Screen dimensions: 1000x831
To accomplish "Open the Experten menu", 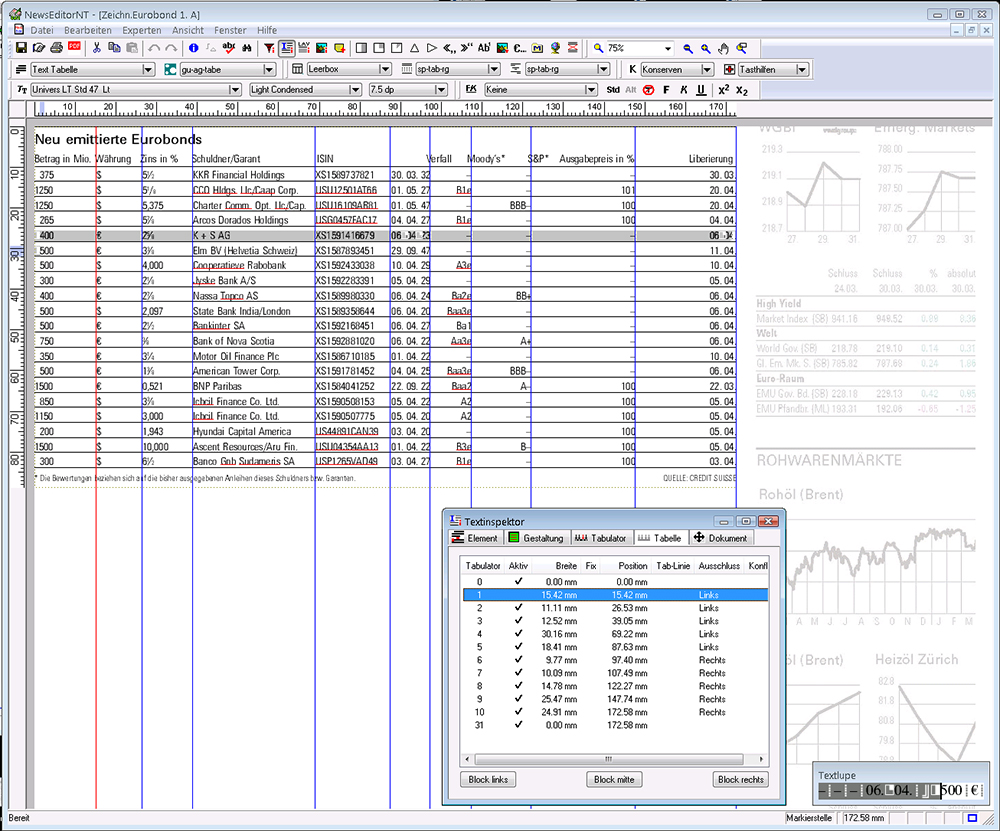I will coord(142,30).
